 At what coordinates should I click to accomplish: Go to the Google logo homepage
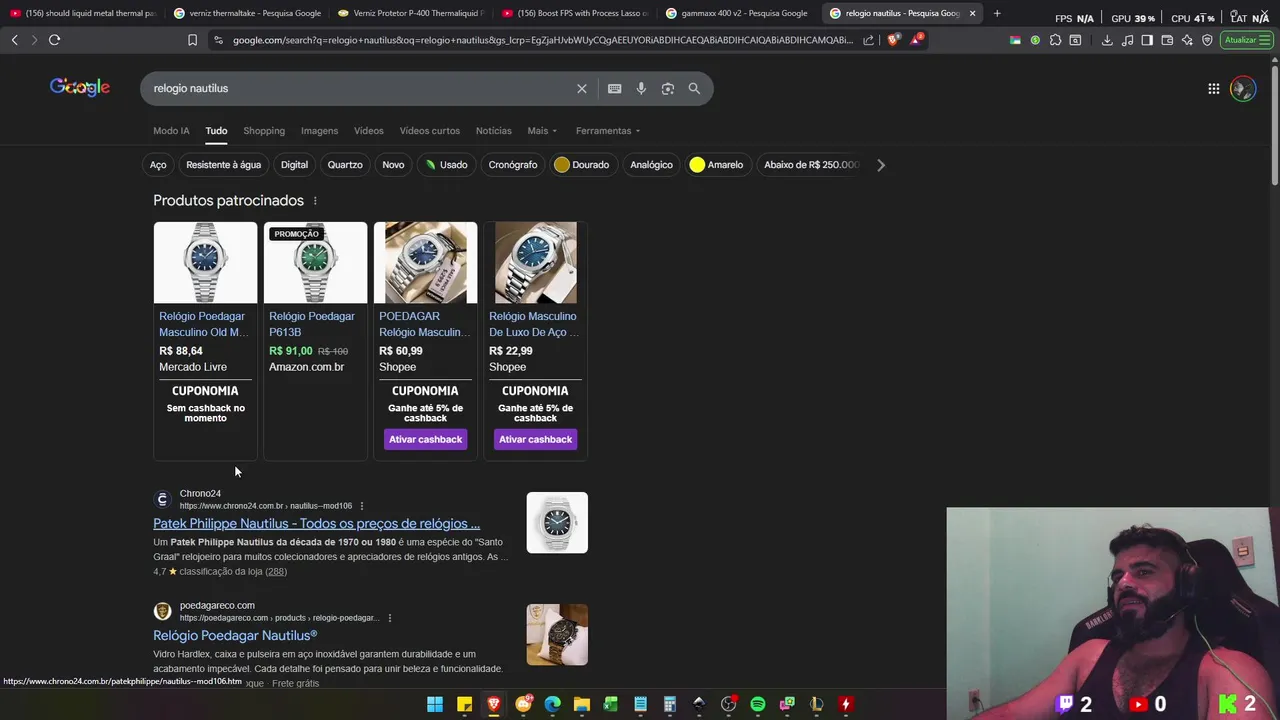[80, 87]
